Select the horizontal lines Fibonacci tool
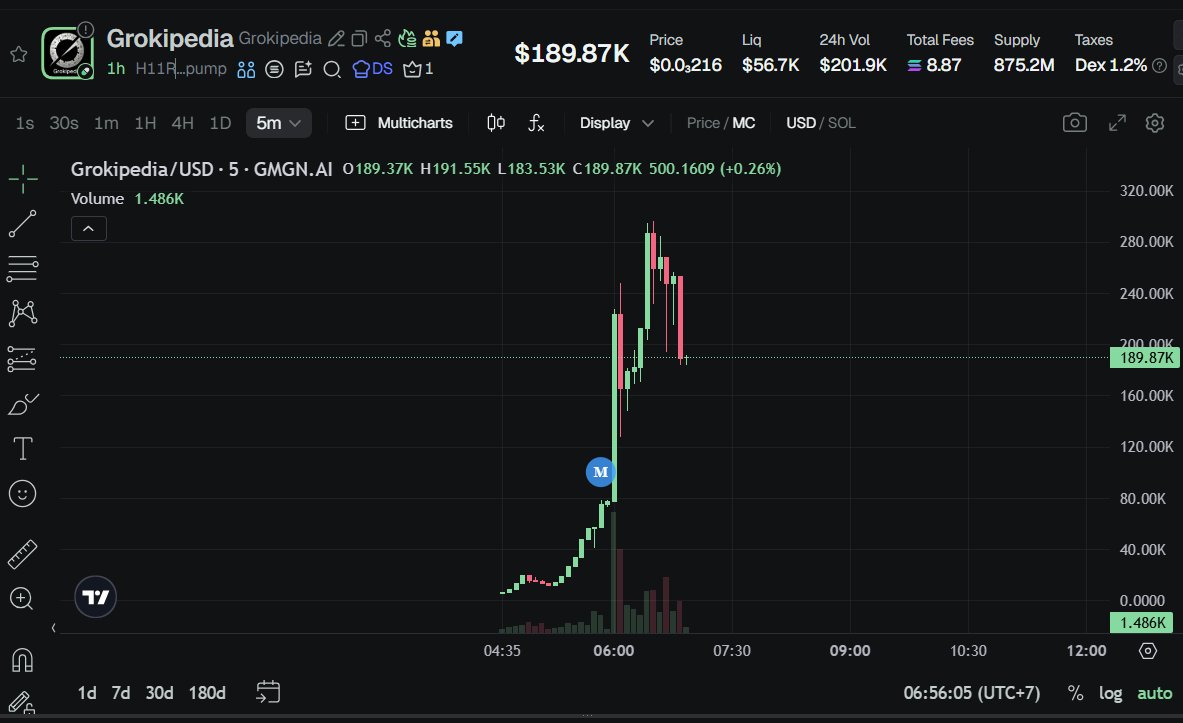This screenshot has width=1183, height=723. tap(23, 269)
